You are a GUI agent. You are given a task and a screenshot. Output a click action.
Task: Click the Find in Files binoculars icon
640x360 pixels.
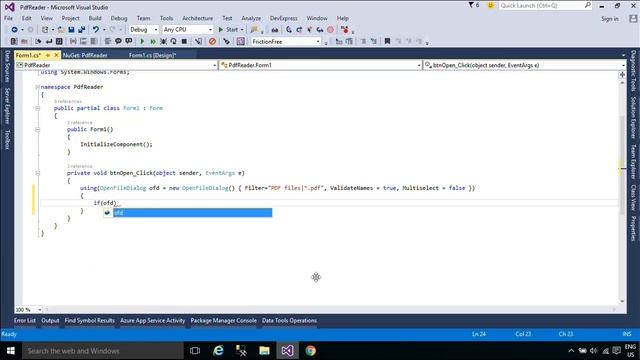[275, 30]
